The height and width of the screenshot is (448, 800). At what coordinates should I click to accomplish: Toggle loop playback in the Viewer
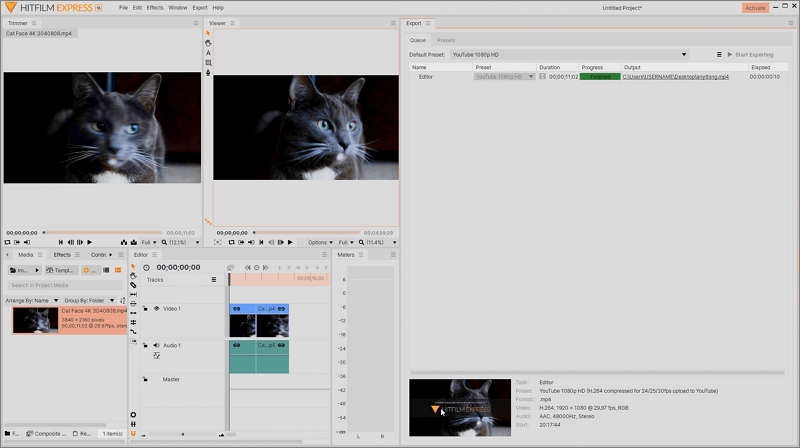click(232, 242)
